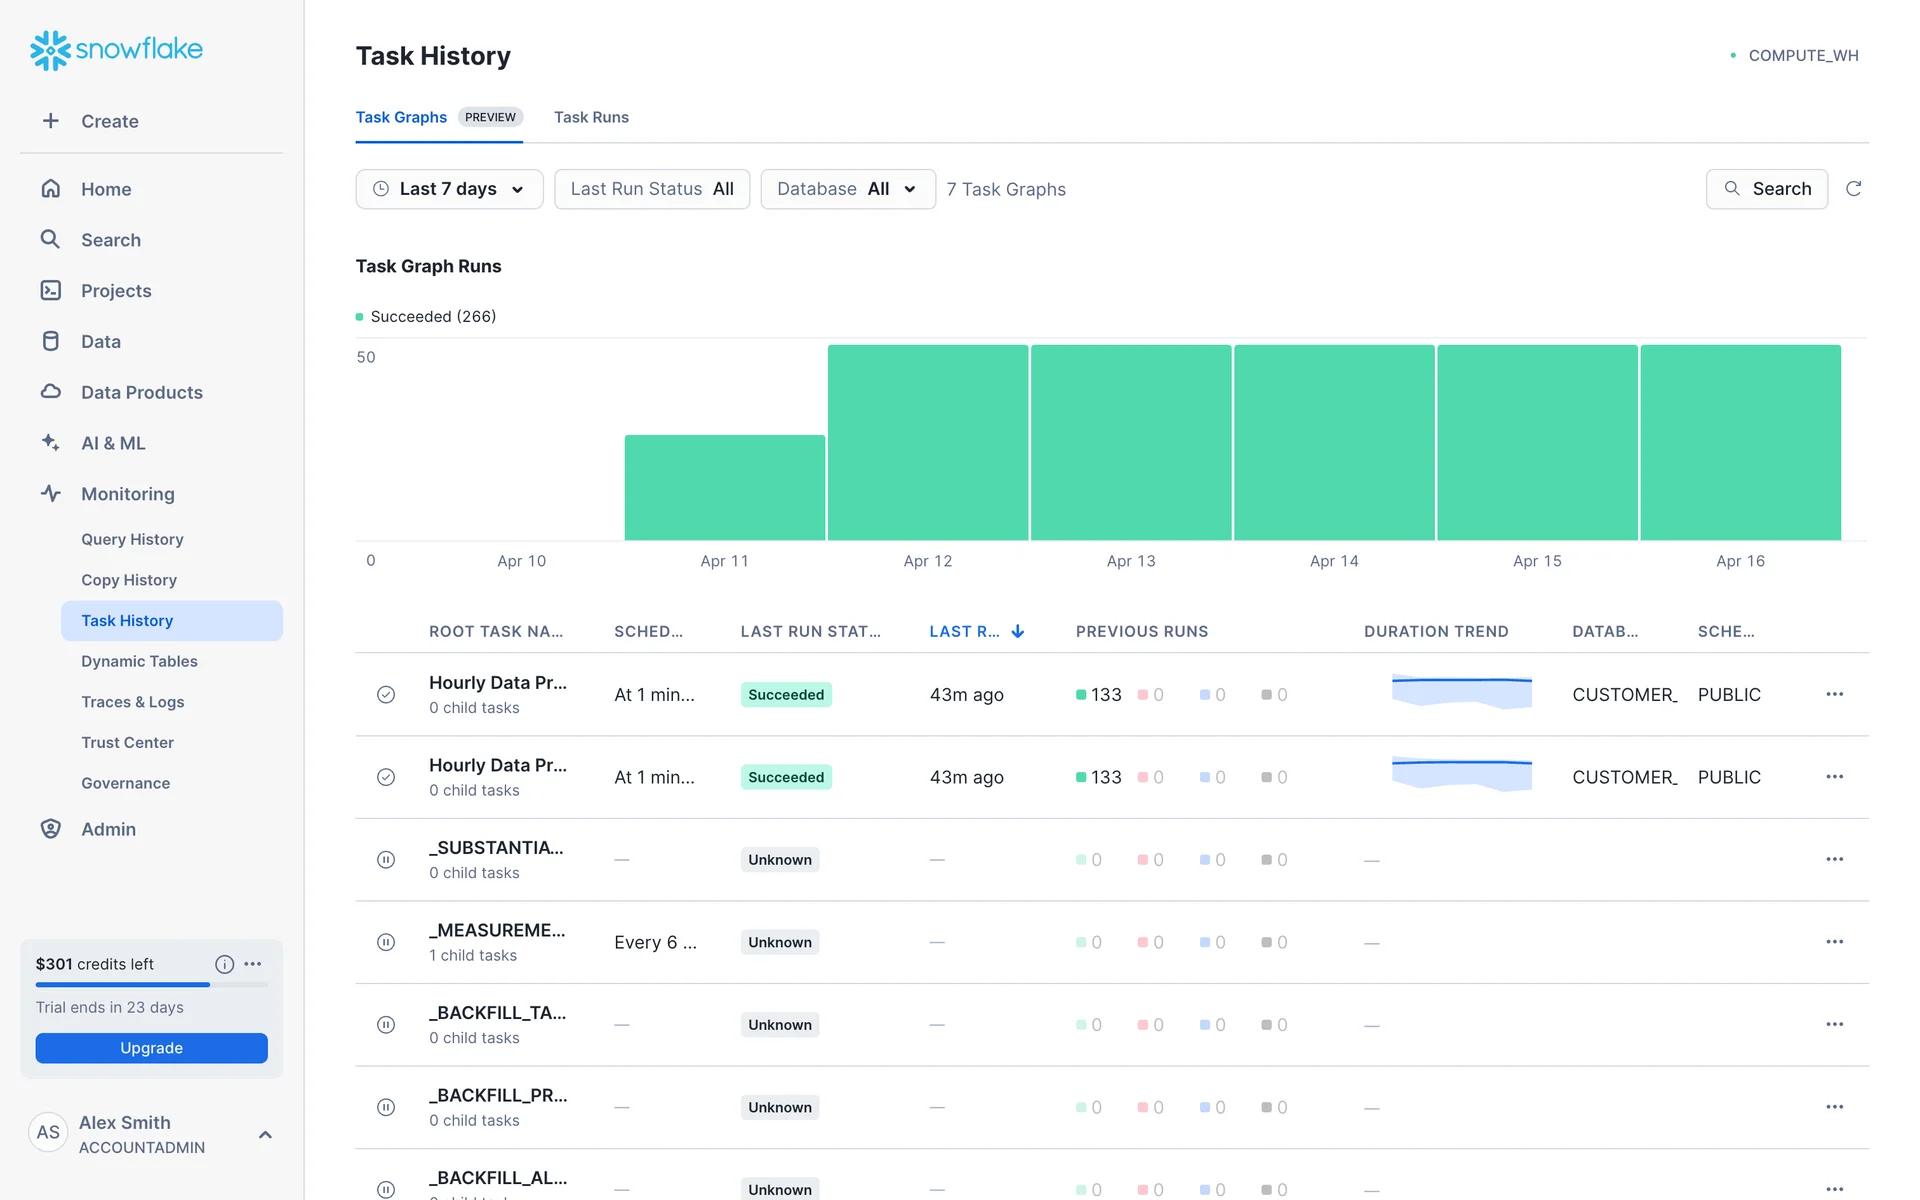Click the refresh icon beside Search
The height and width of the screenshot is (1200, 1920).
[1853, 189]
